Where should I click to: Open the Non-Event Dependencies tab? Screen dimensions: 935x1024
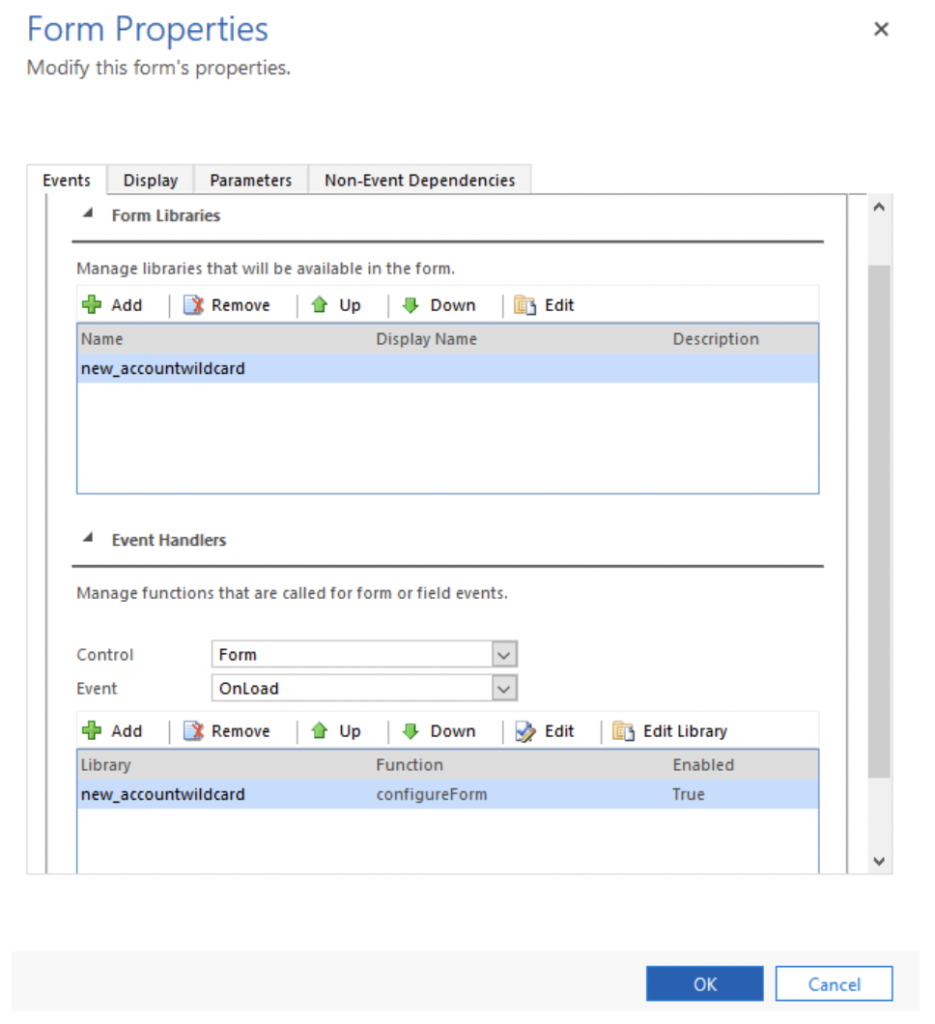421,180
